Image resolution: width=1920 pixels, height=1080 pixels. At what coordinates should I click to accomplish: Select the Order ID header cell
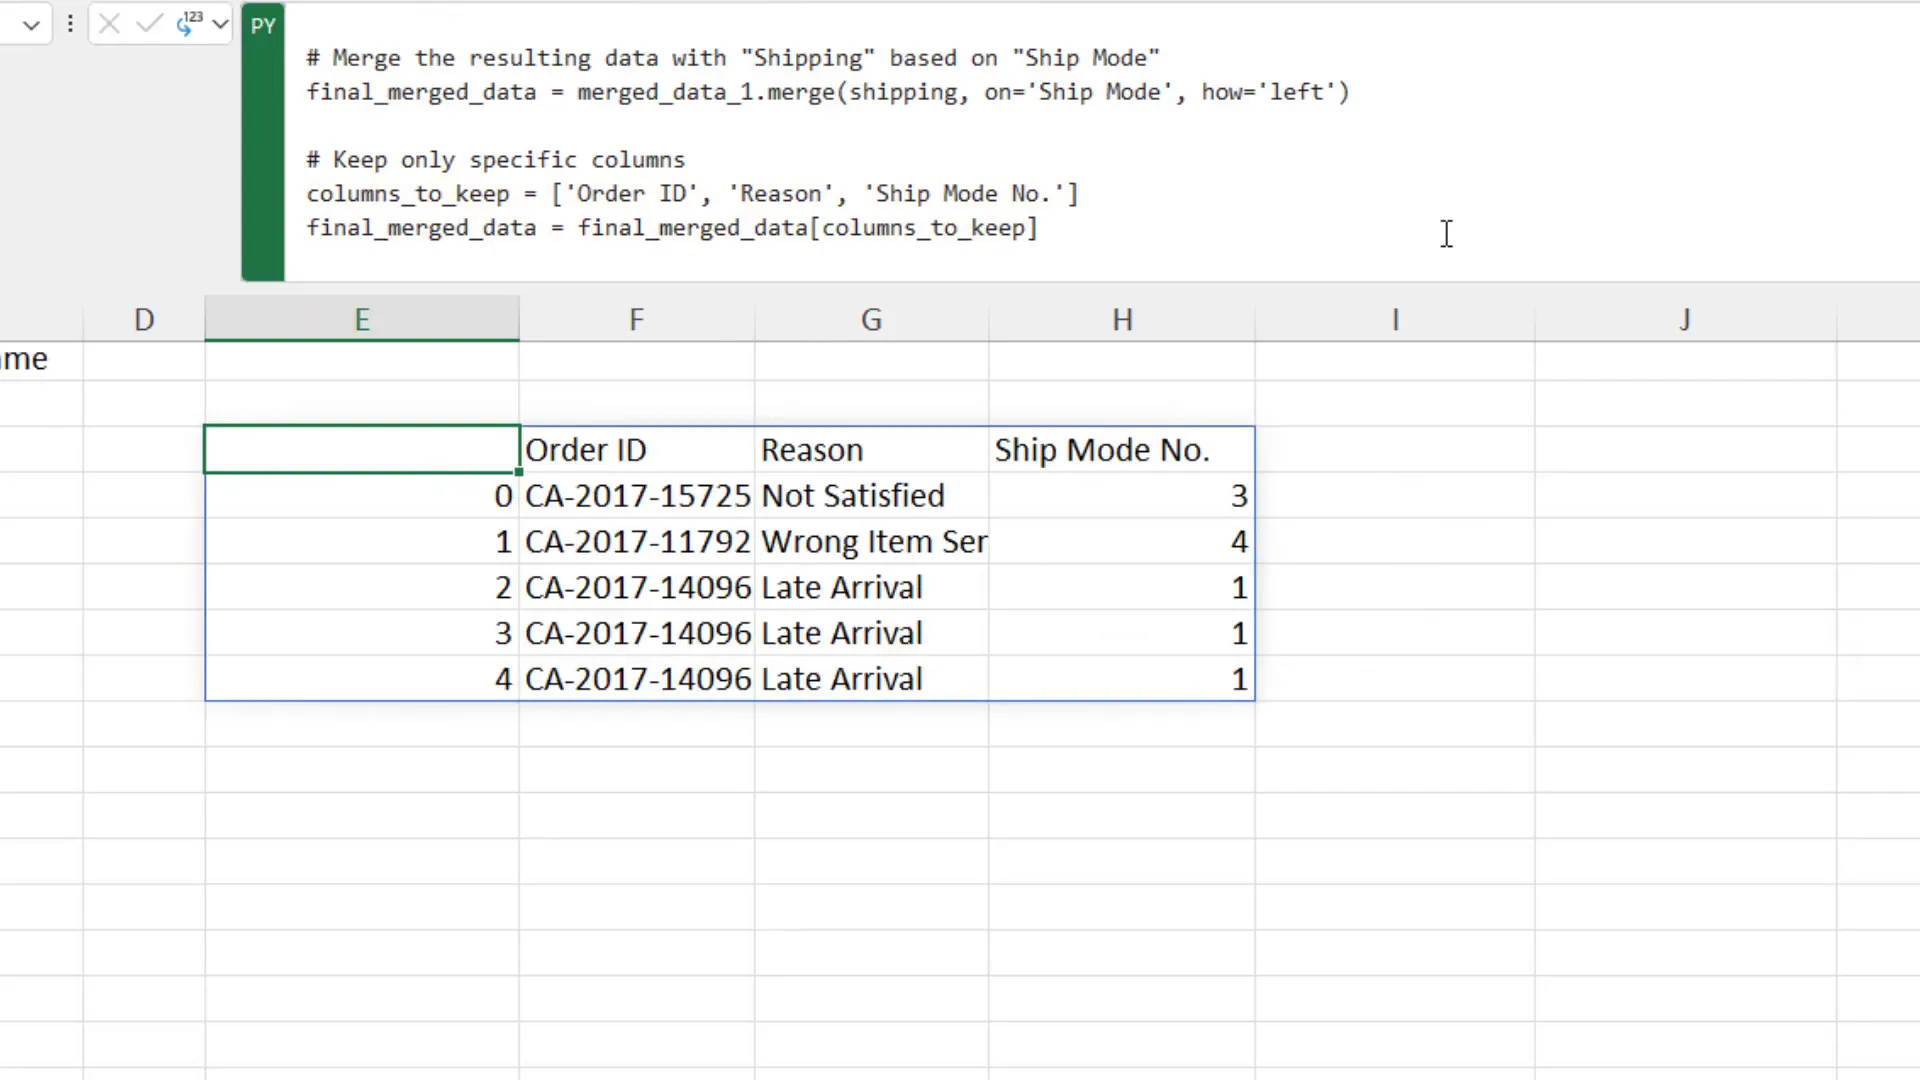pos(586,449)
